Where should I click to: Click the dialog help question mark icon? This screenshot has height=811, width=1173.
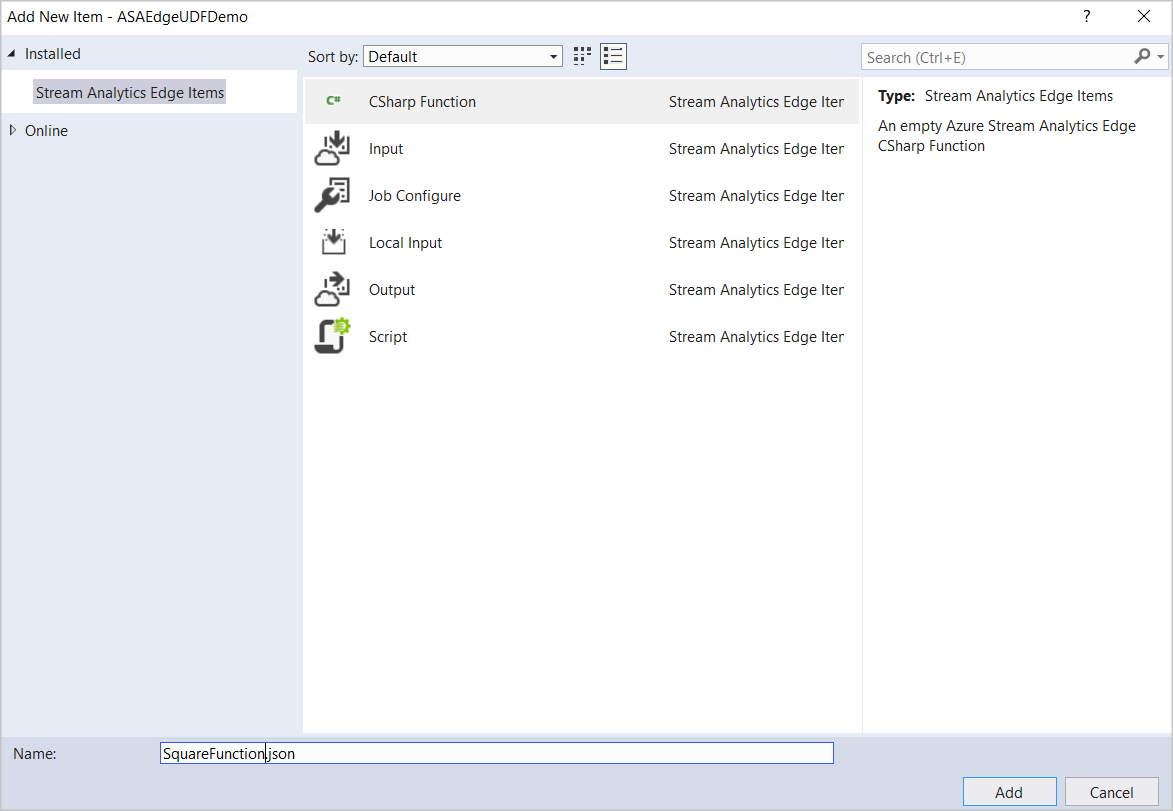tap(1086, 16)
